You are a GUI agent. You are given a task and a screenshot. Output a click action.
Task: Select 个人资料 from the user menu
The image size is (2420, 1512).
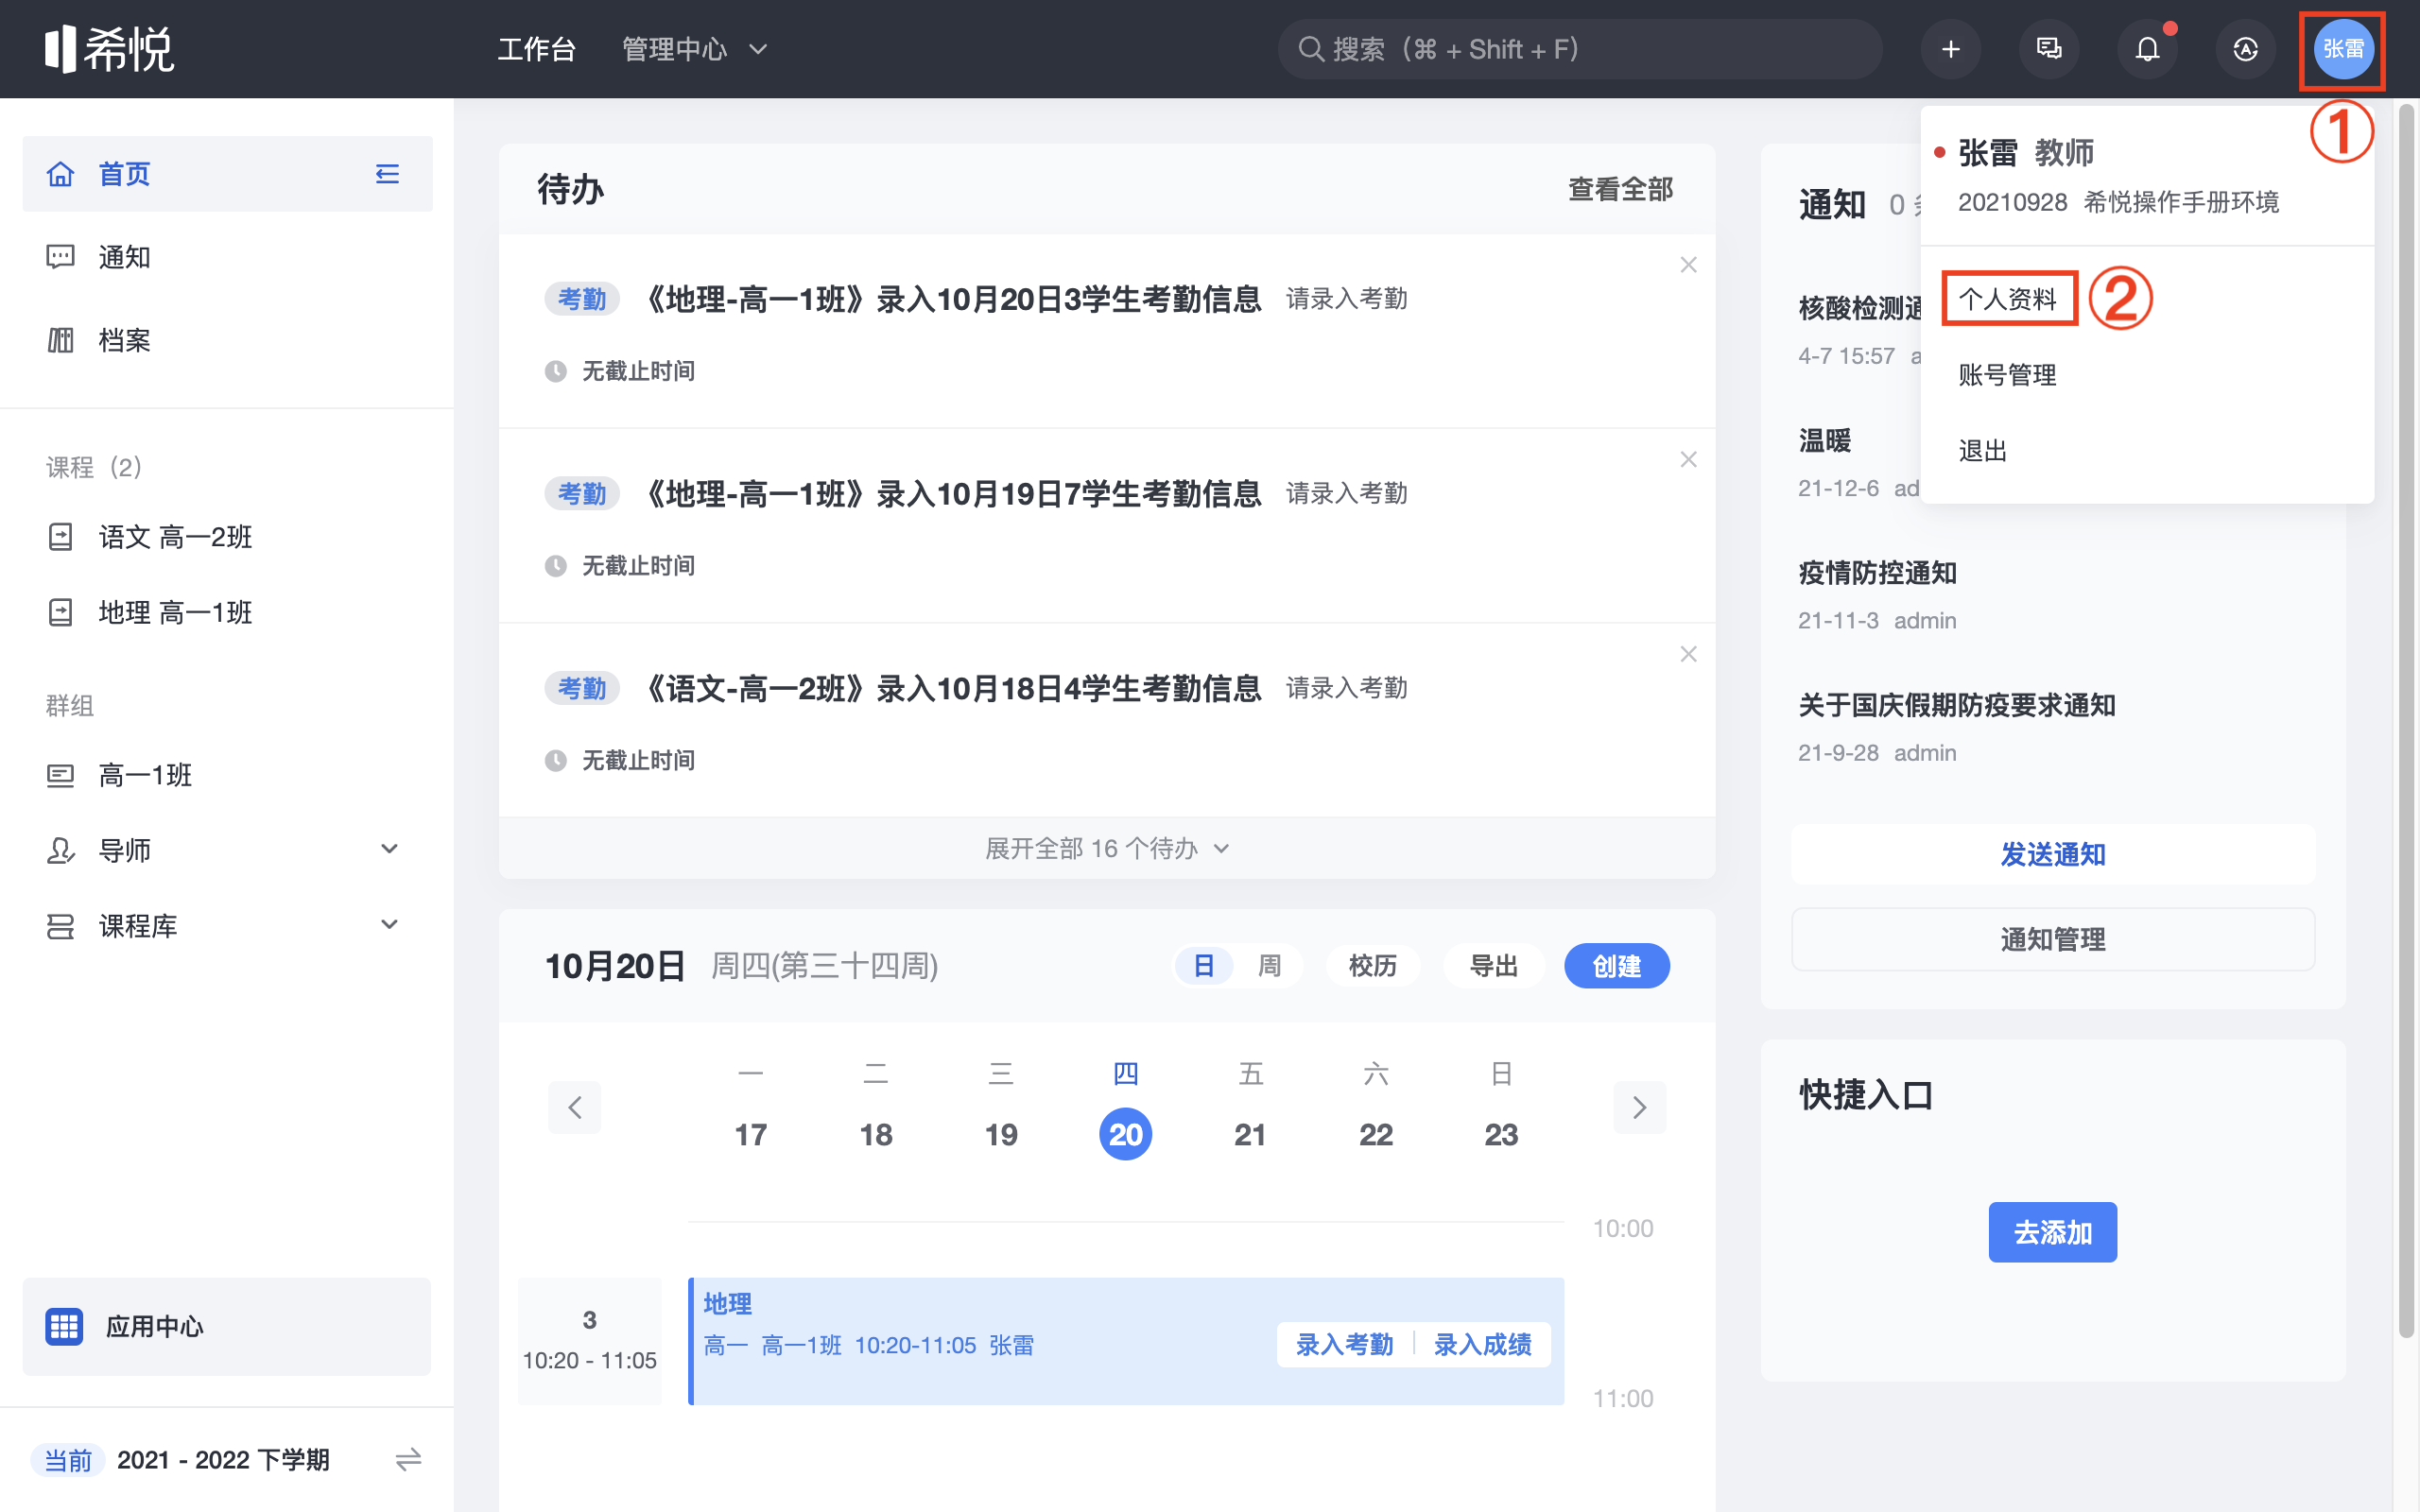pos(2008,299)
